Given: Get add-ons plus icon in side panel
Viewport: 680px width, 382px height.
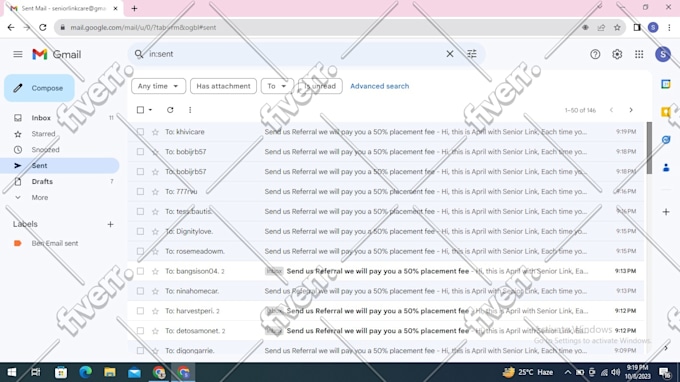Looking at the screenshot, I should coord(666,212).
